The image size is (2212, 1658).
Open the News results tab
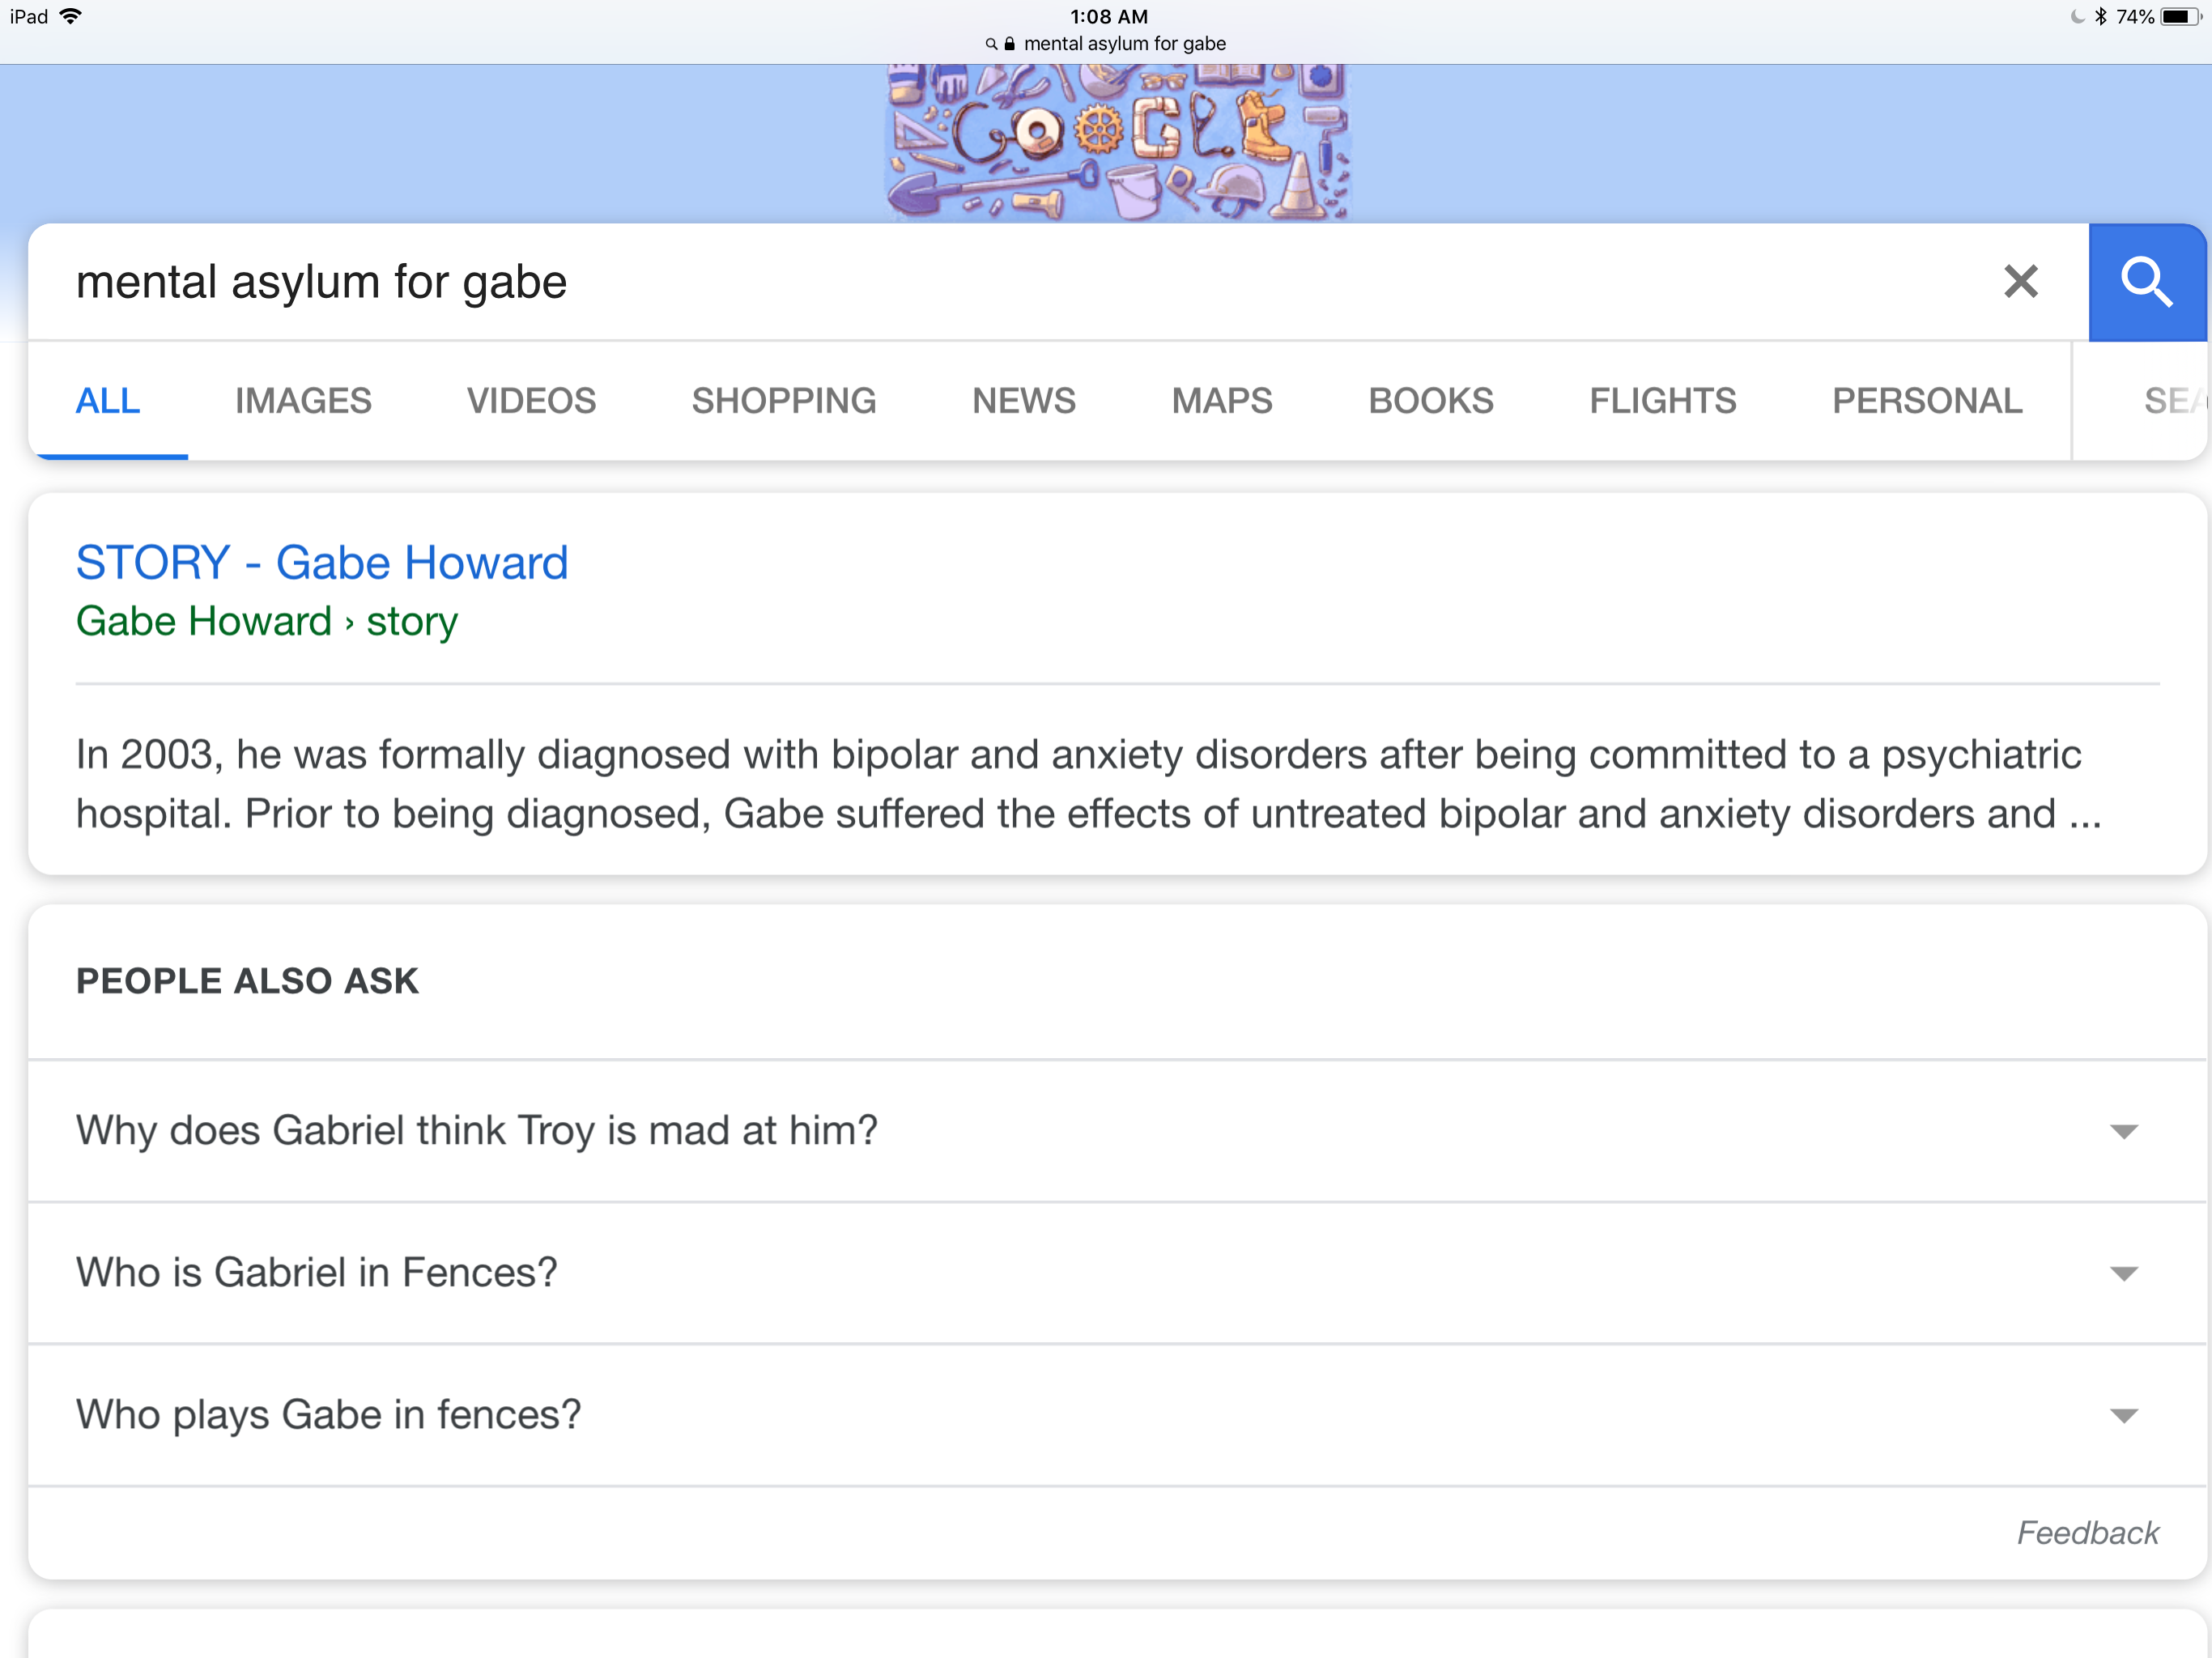tap(1023, 401)
